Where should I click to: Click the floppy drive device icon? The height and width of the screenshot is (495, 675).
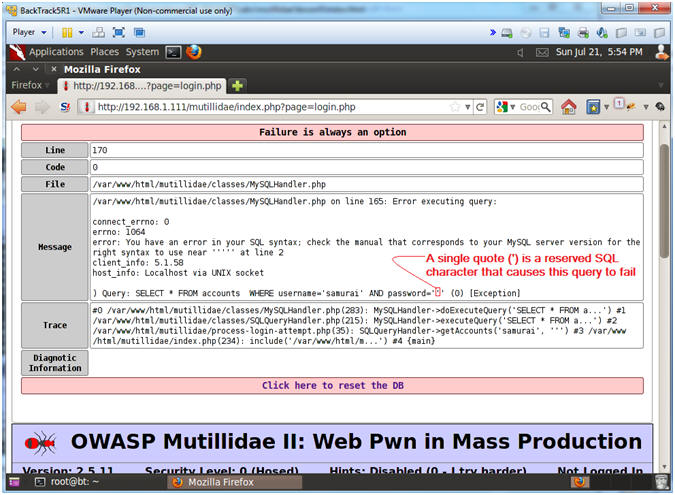click(x=544, y=33)
